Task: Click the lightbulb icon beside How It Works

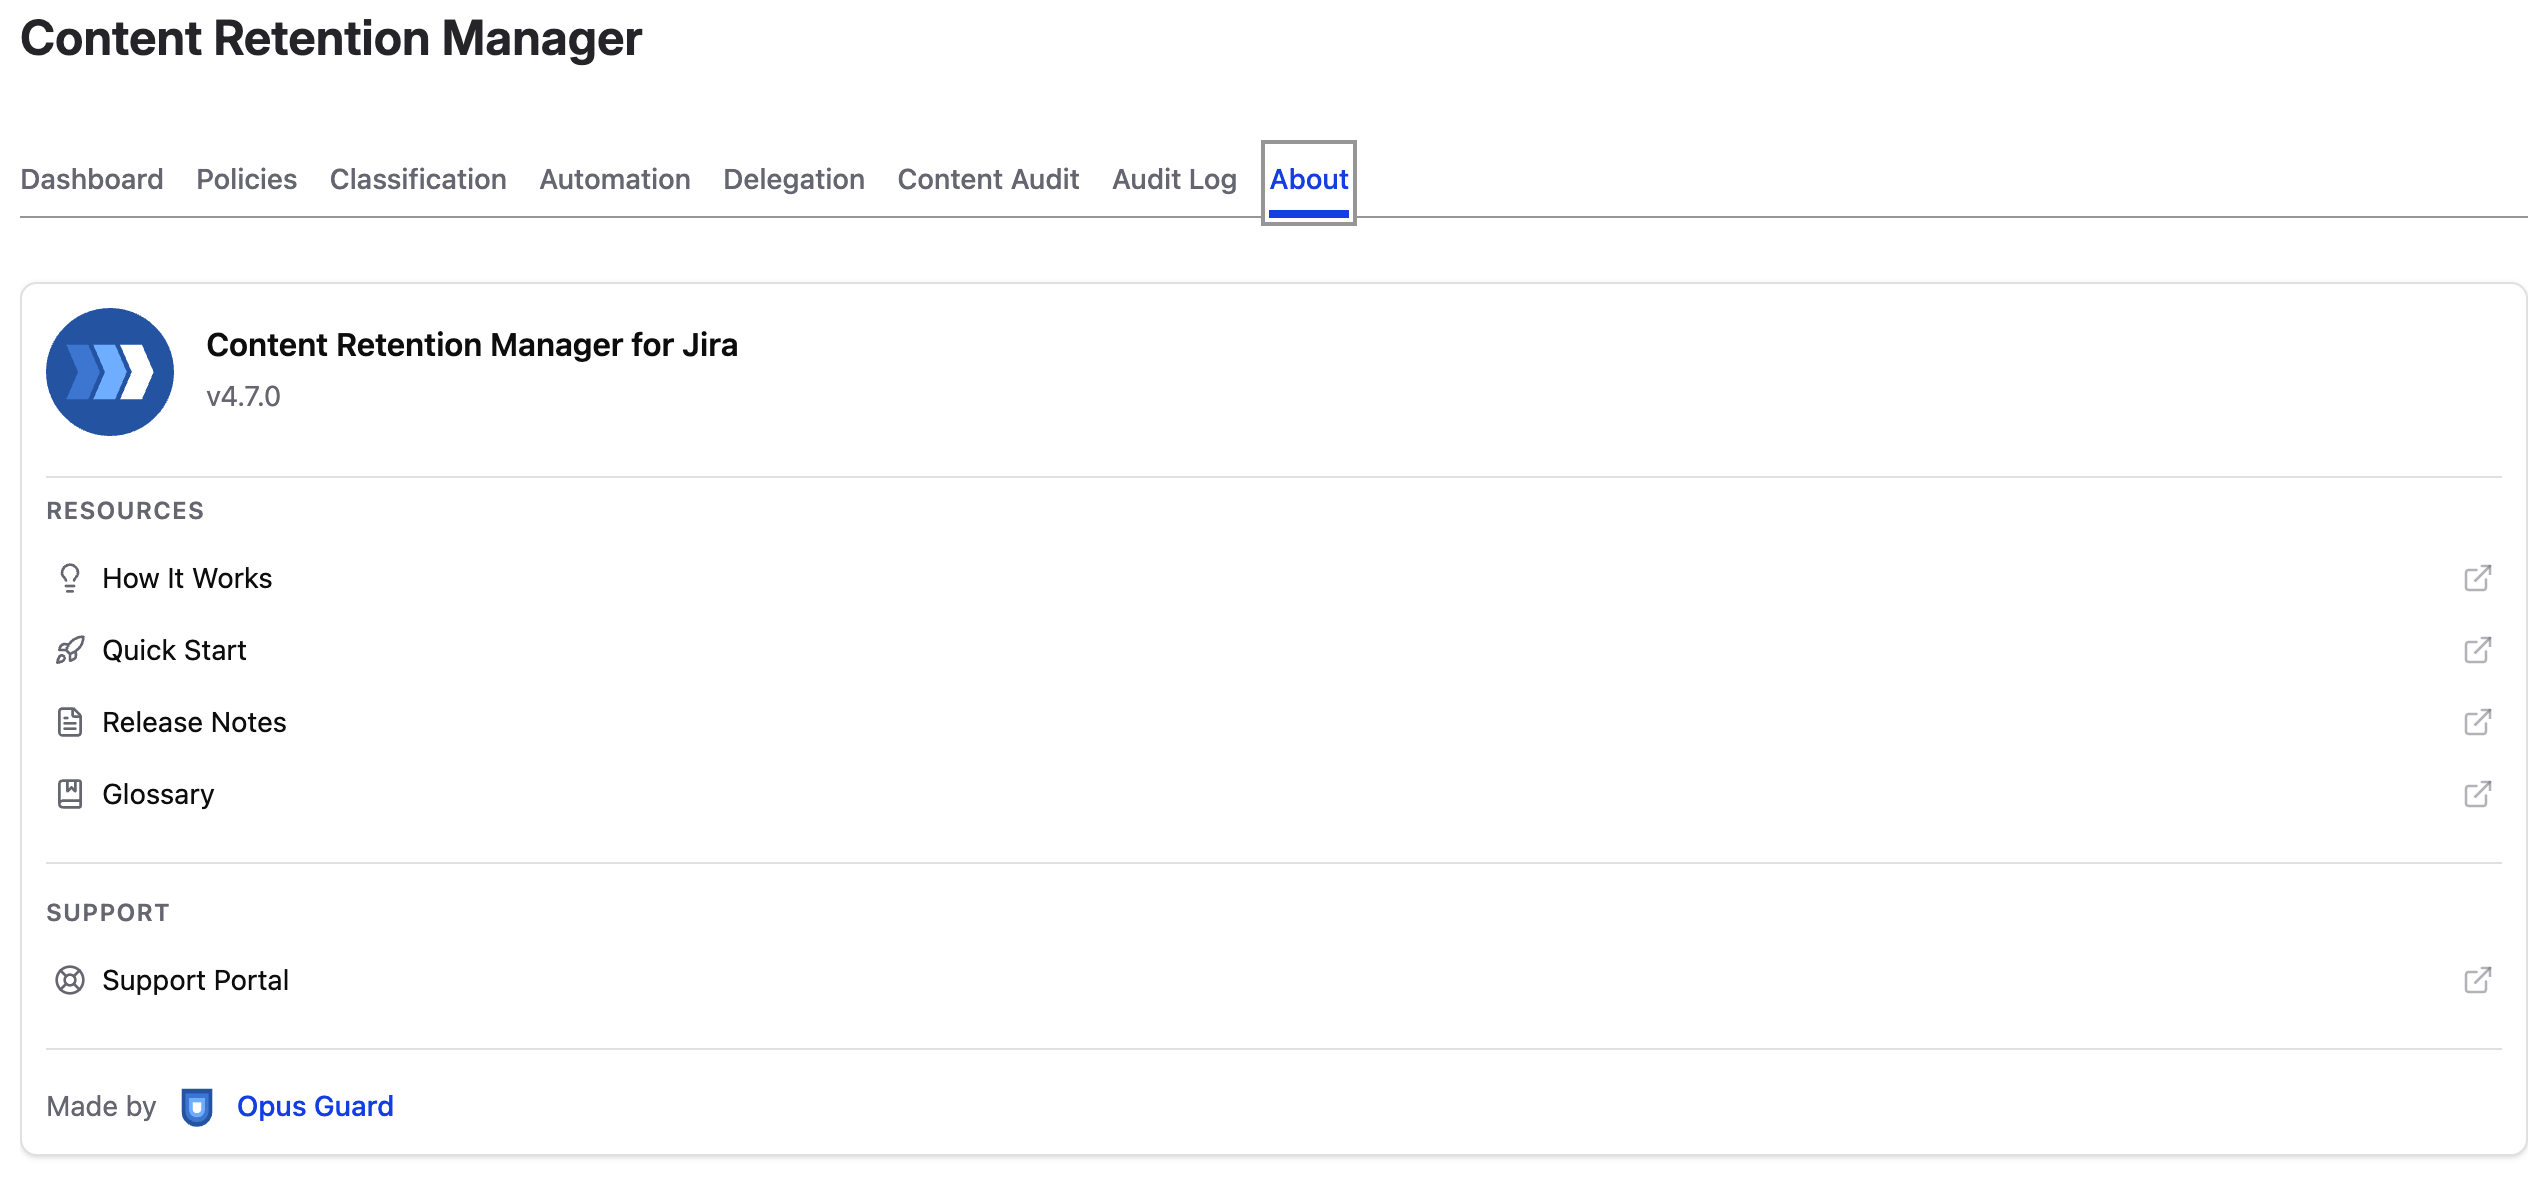Action: pos(70,578)
